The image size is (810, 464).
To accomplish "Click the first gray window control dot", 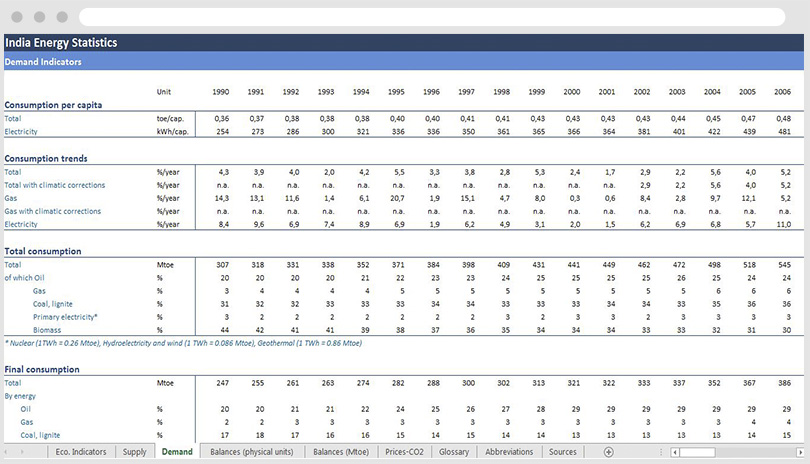I will point(18,17).
